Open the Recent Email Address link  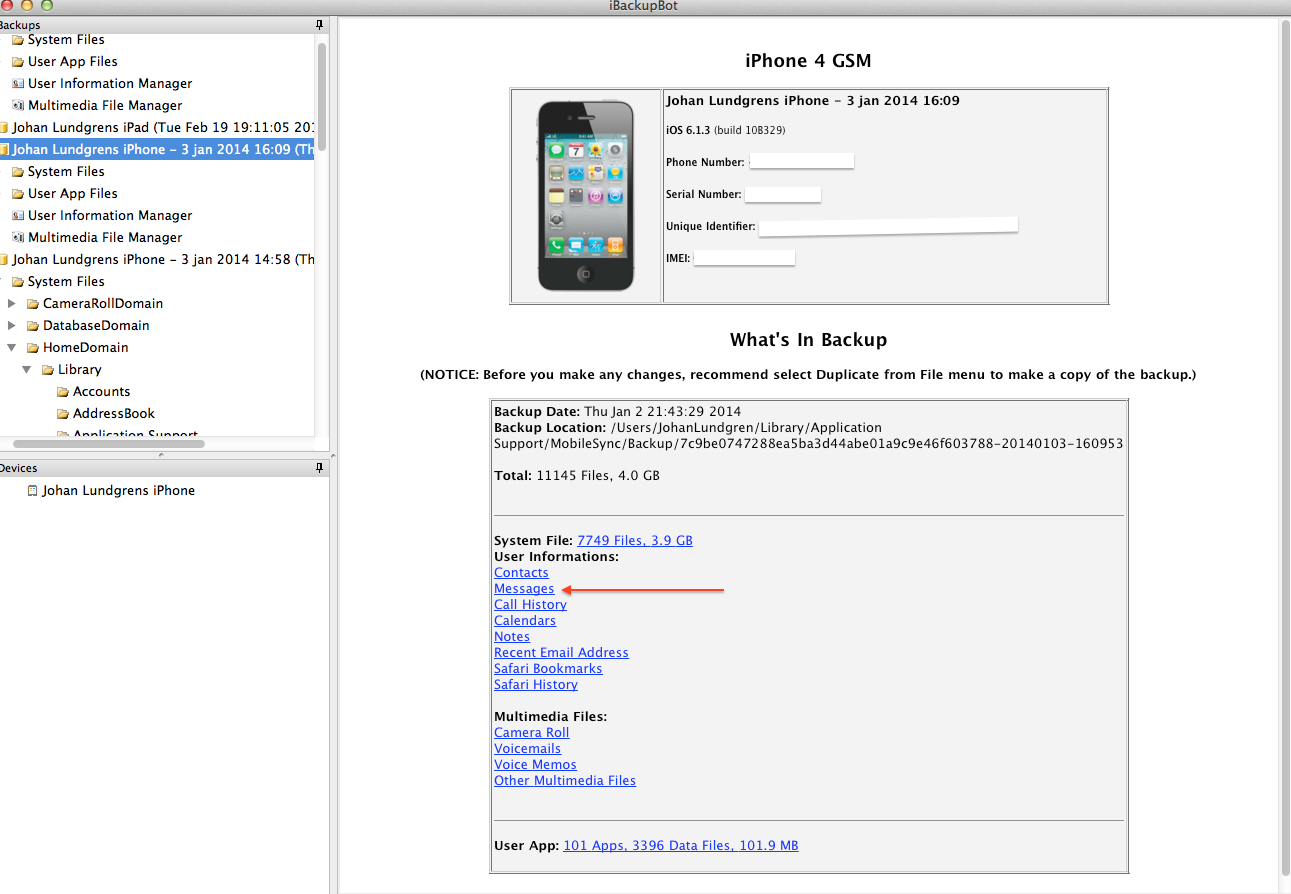(x=561, y=652)
